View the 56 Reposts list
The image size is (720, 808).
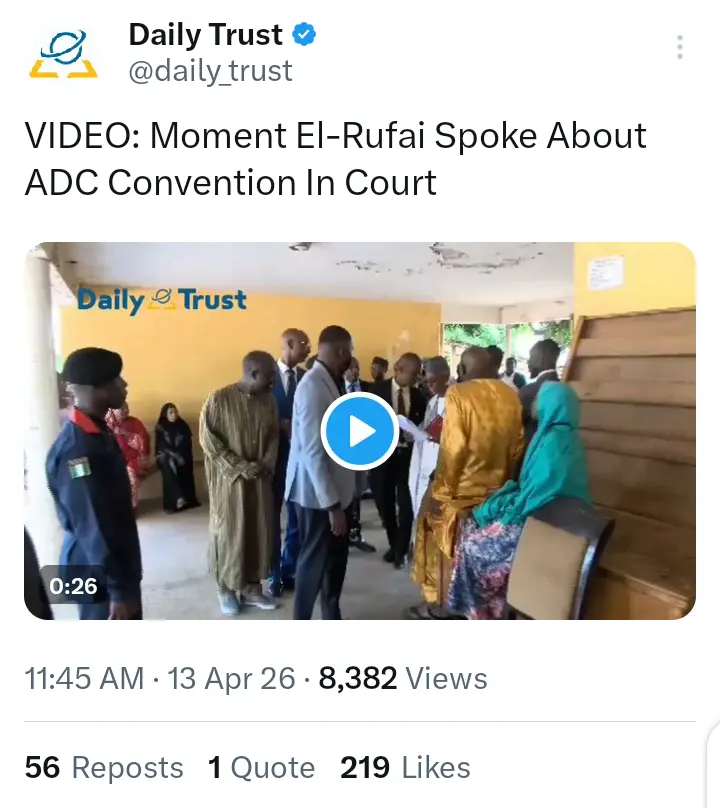(104, 767)
